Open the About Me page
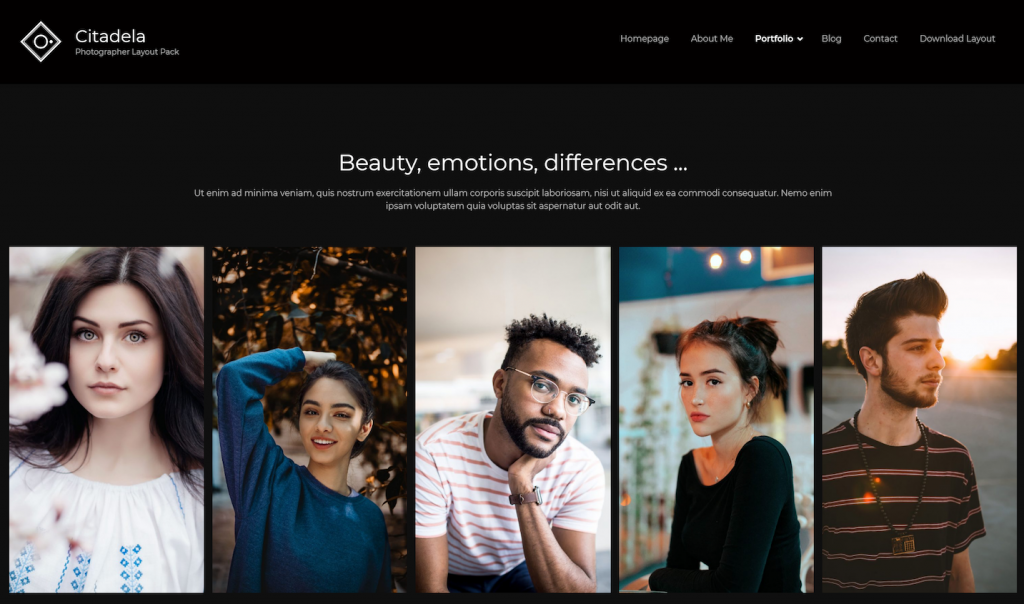The image size is (1024, 604). click(712, 39)
